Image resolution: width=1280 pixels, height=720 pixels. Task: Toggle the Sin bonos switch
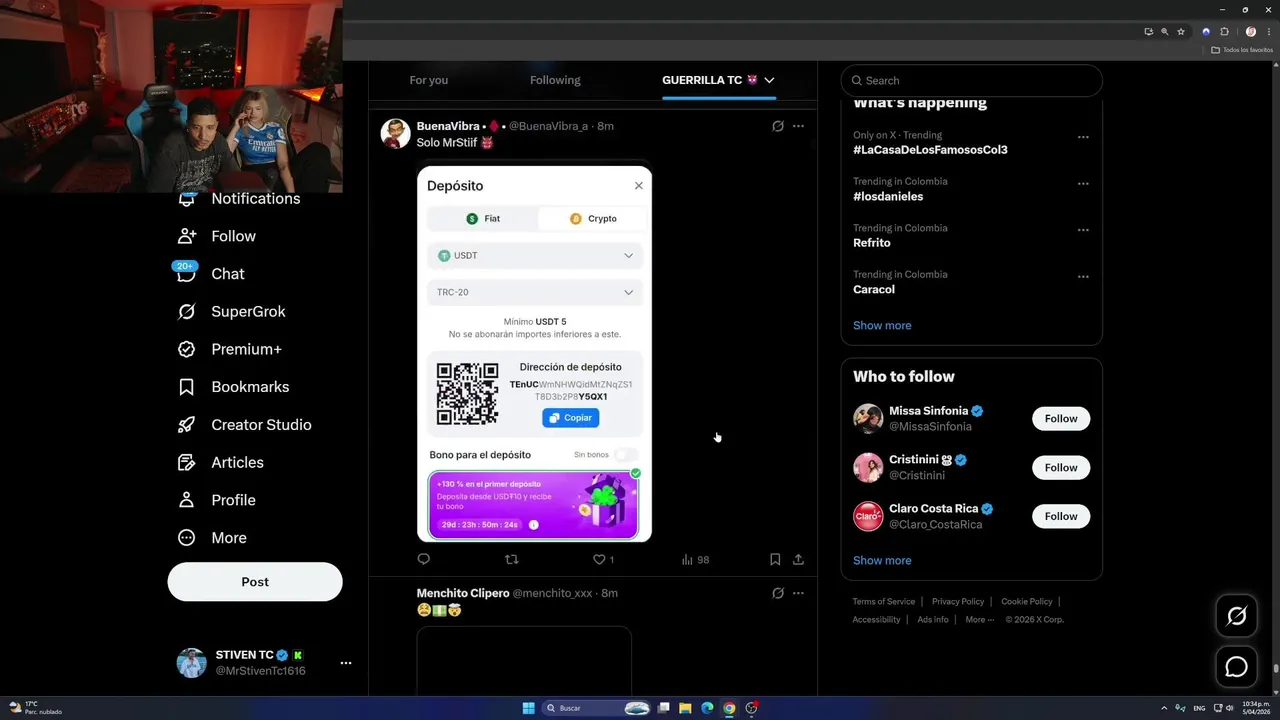(626, 454)
